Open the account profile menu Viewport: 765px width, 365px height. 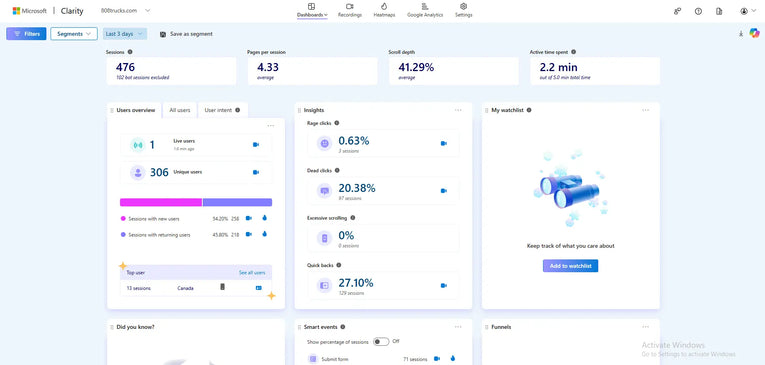click(747, 11)
